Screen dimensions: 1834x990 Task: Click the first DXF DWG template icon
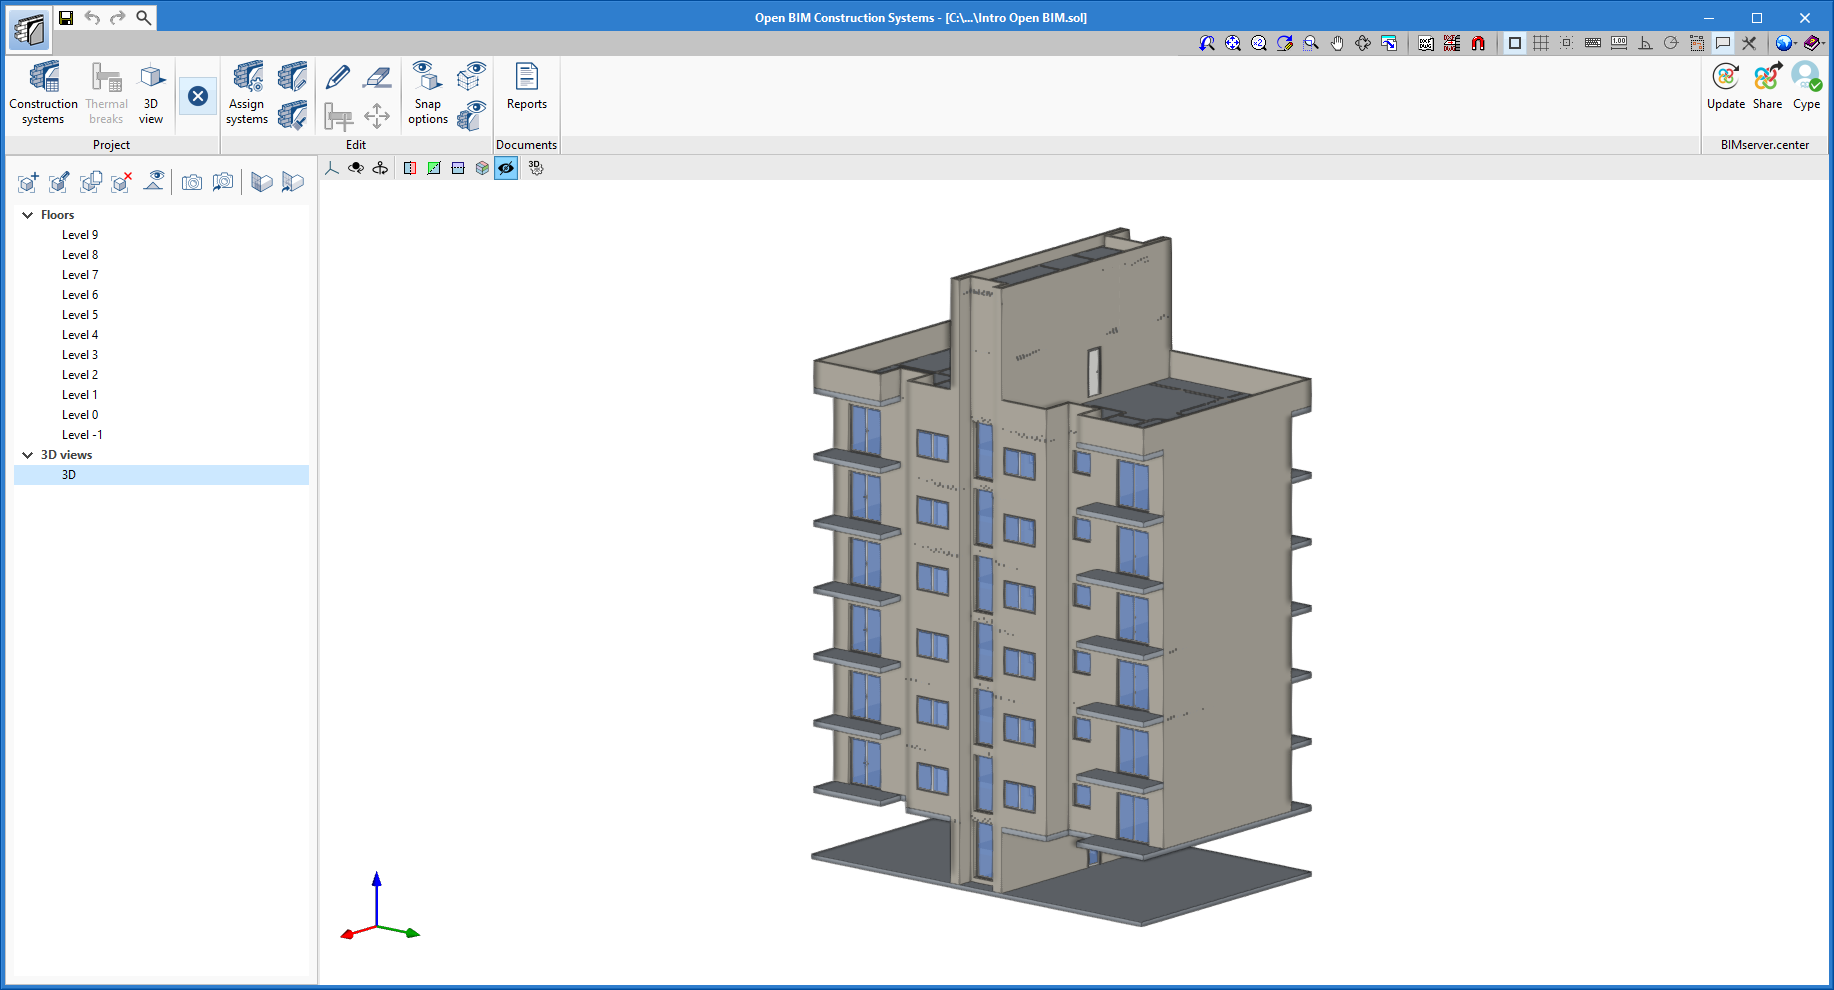[x=1426, y=43]
